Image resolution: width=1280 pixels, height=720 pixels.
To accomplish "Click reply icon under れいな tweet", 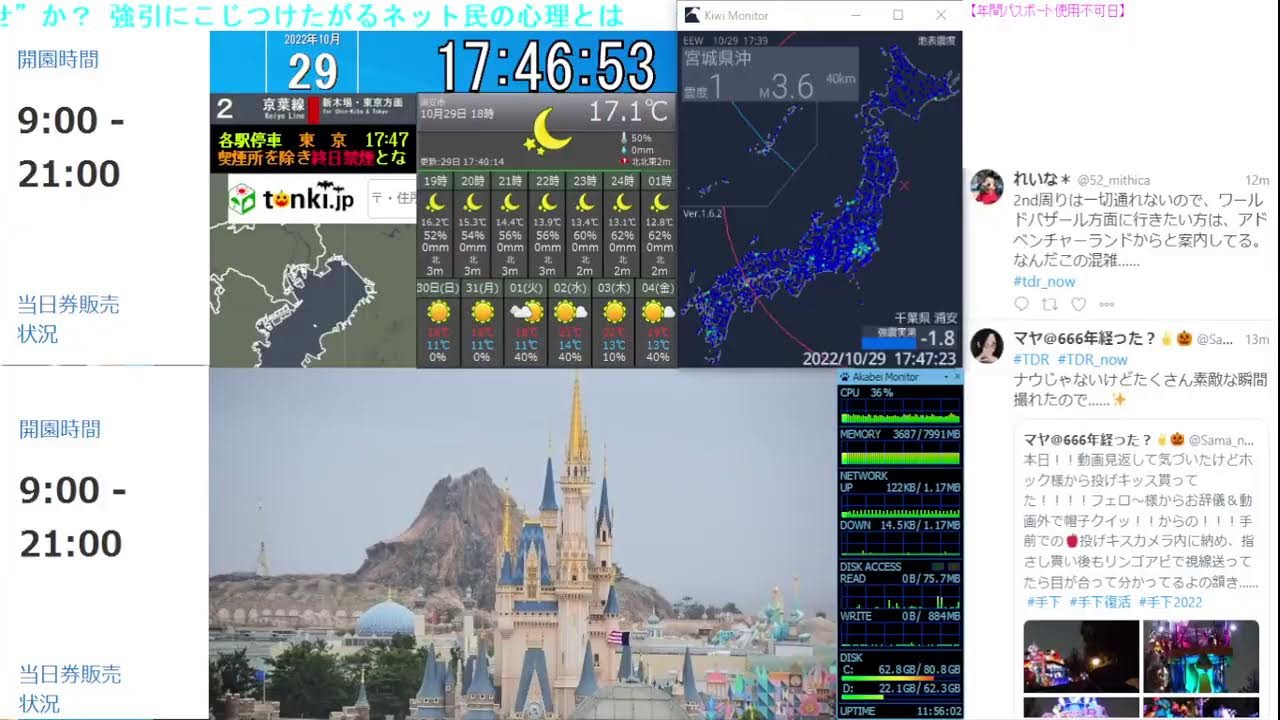I will [x=1021, y=304].
